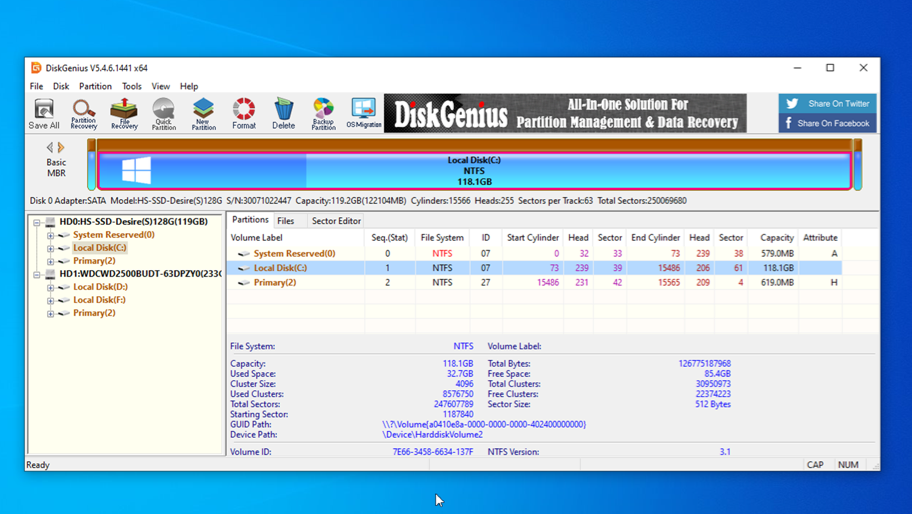Click the DiskGenius title bar logo

coord(36,68)
